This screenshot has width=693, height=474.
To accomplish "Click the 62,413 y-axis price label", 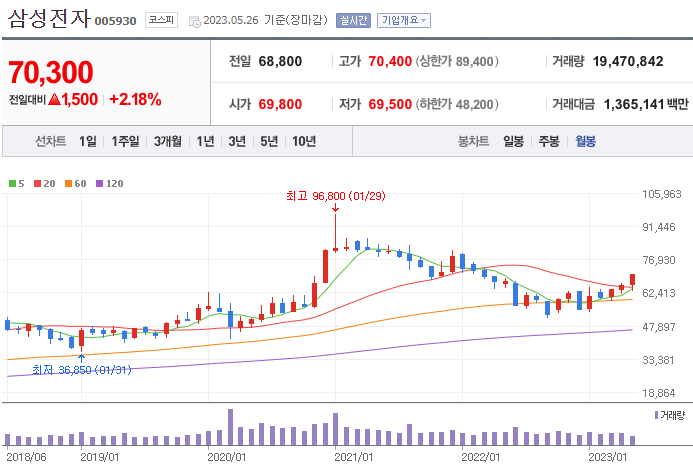I will (659, 293).
